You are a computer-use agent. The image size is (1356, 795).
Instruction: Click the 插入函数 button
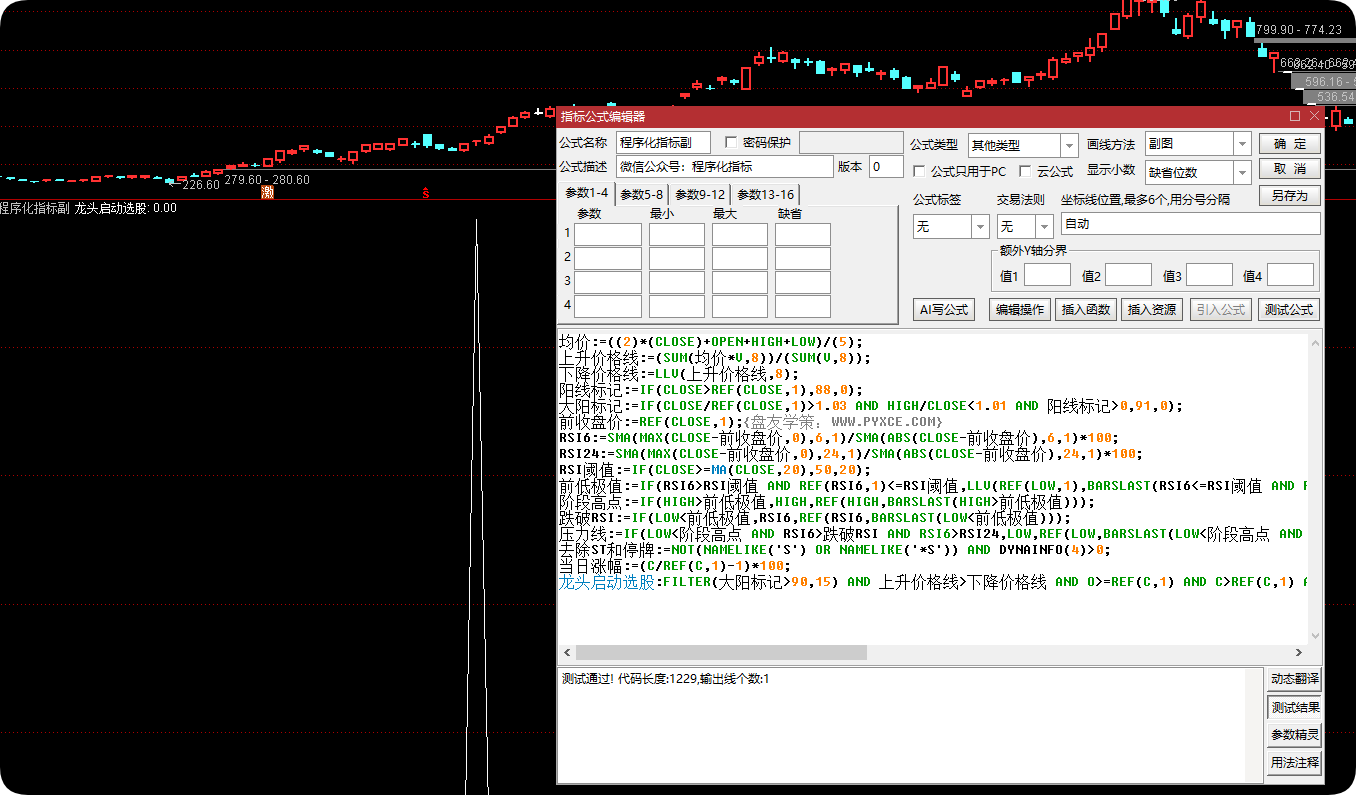pos(1086,310)
